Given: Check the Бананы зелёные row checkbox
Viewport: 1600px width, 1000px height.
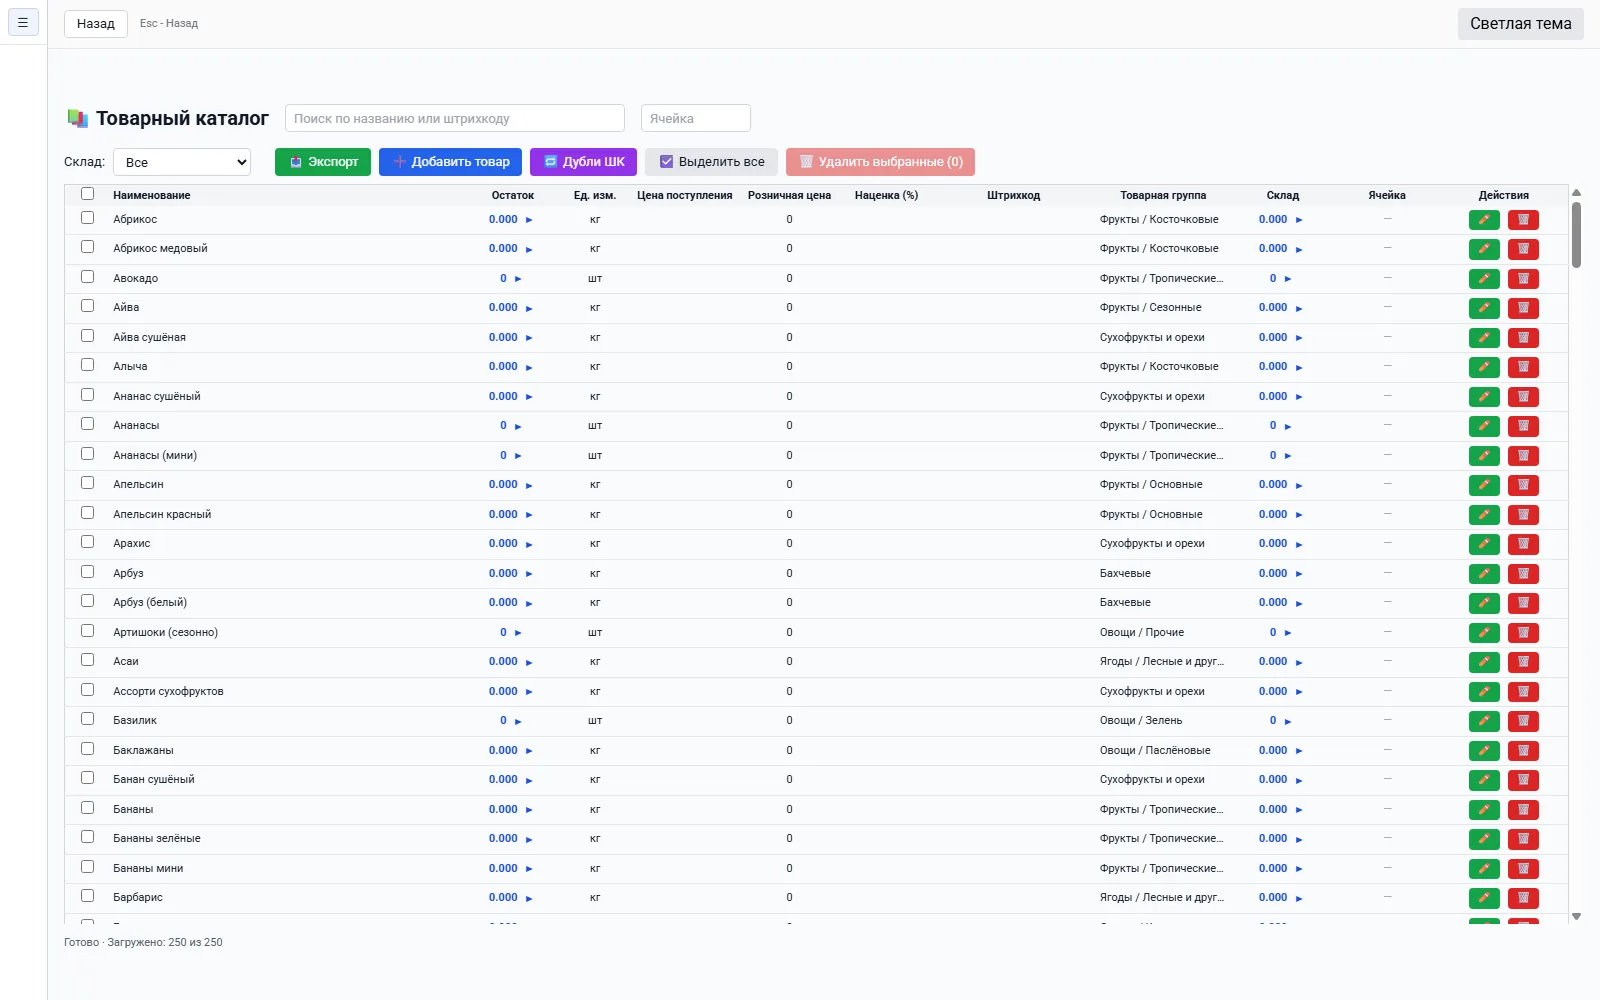Looking at the screenshot, I should click(87, 837).
